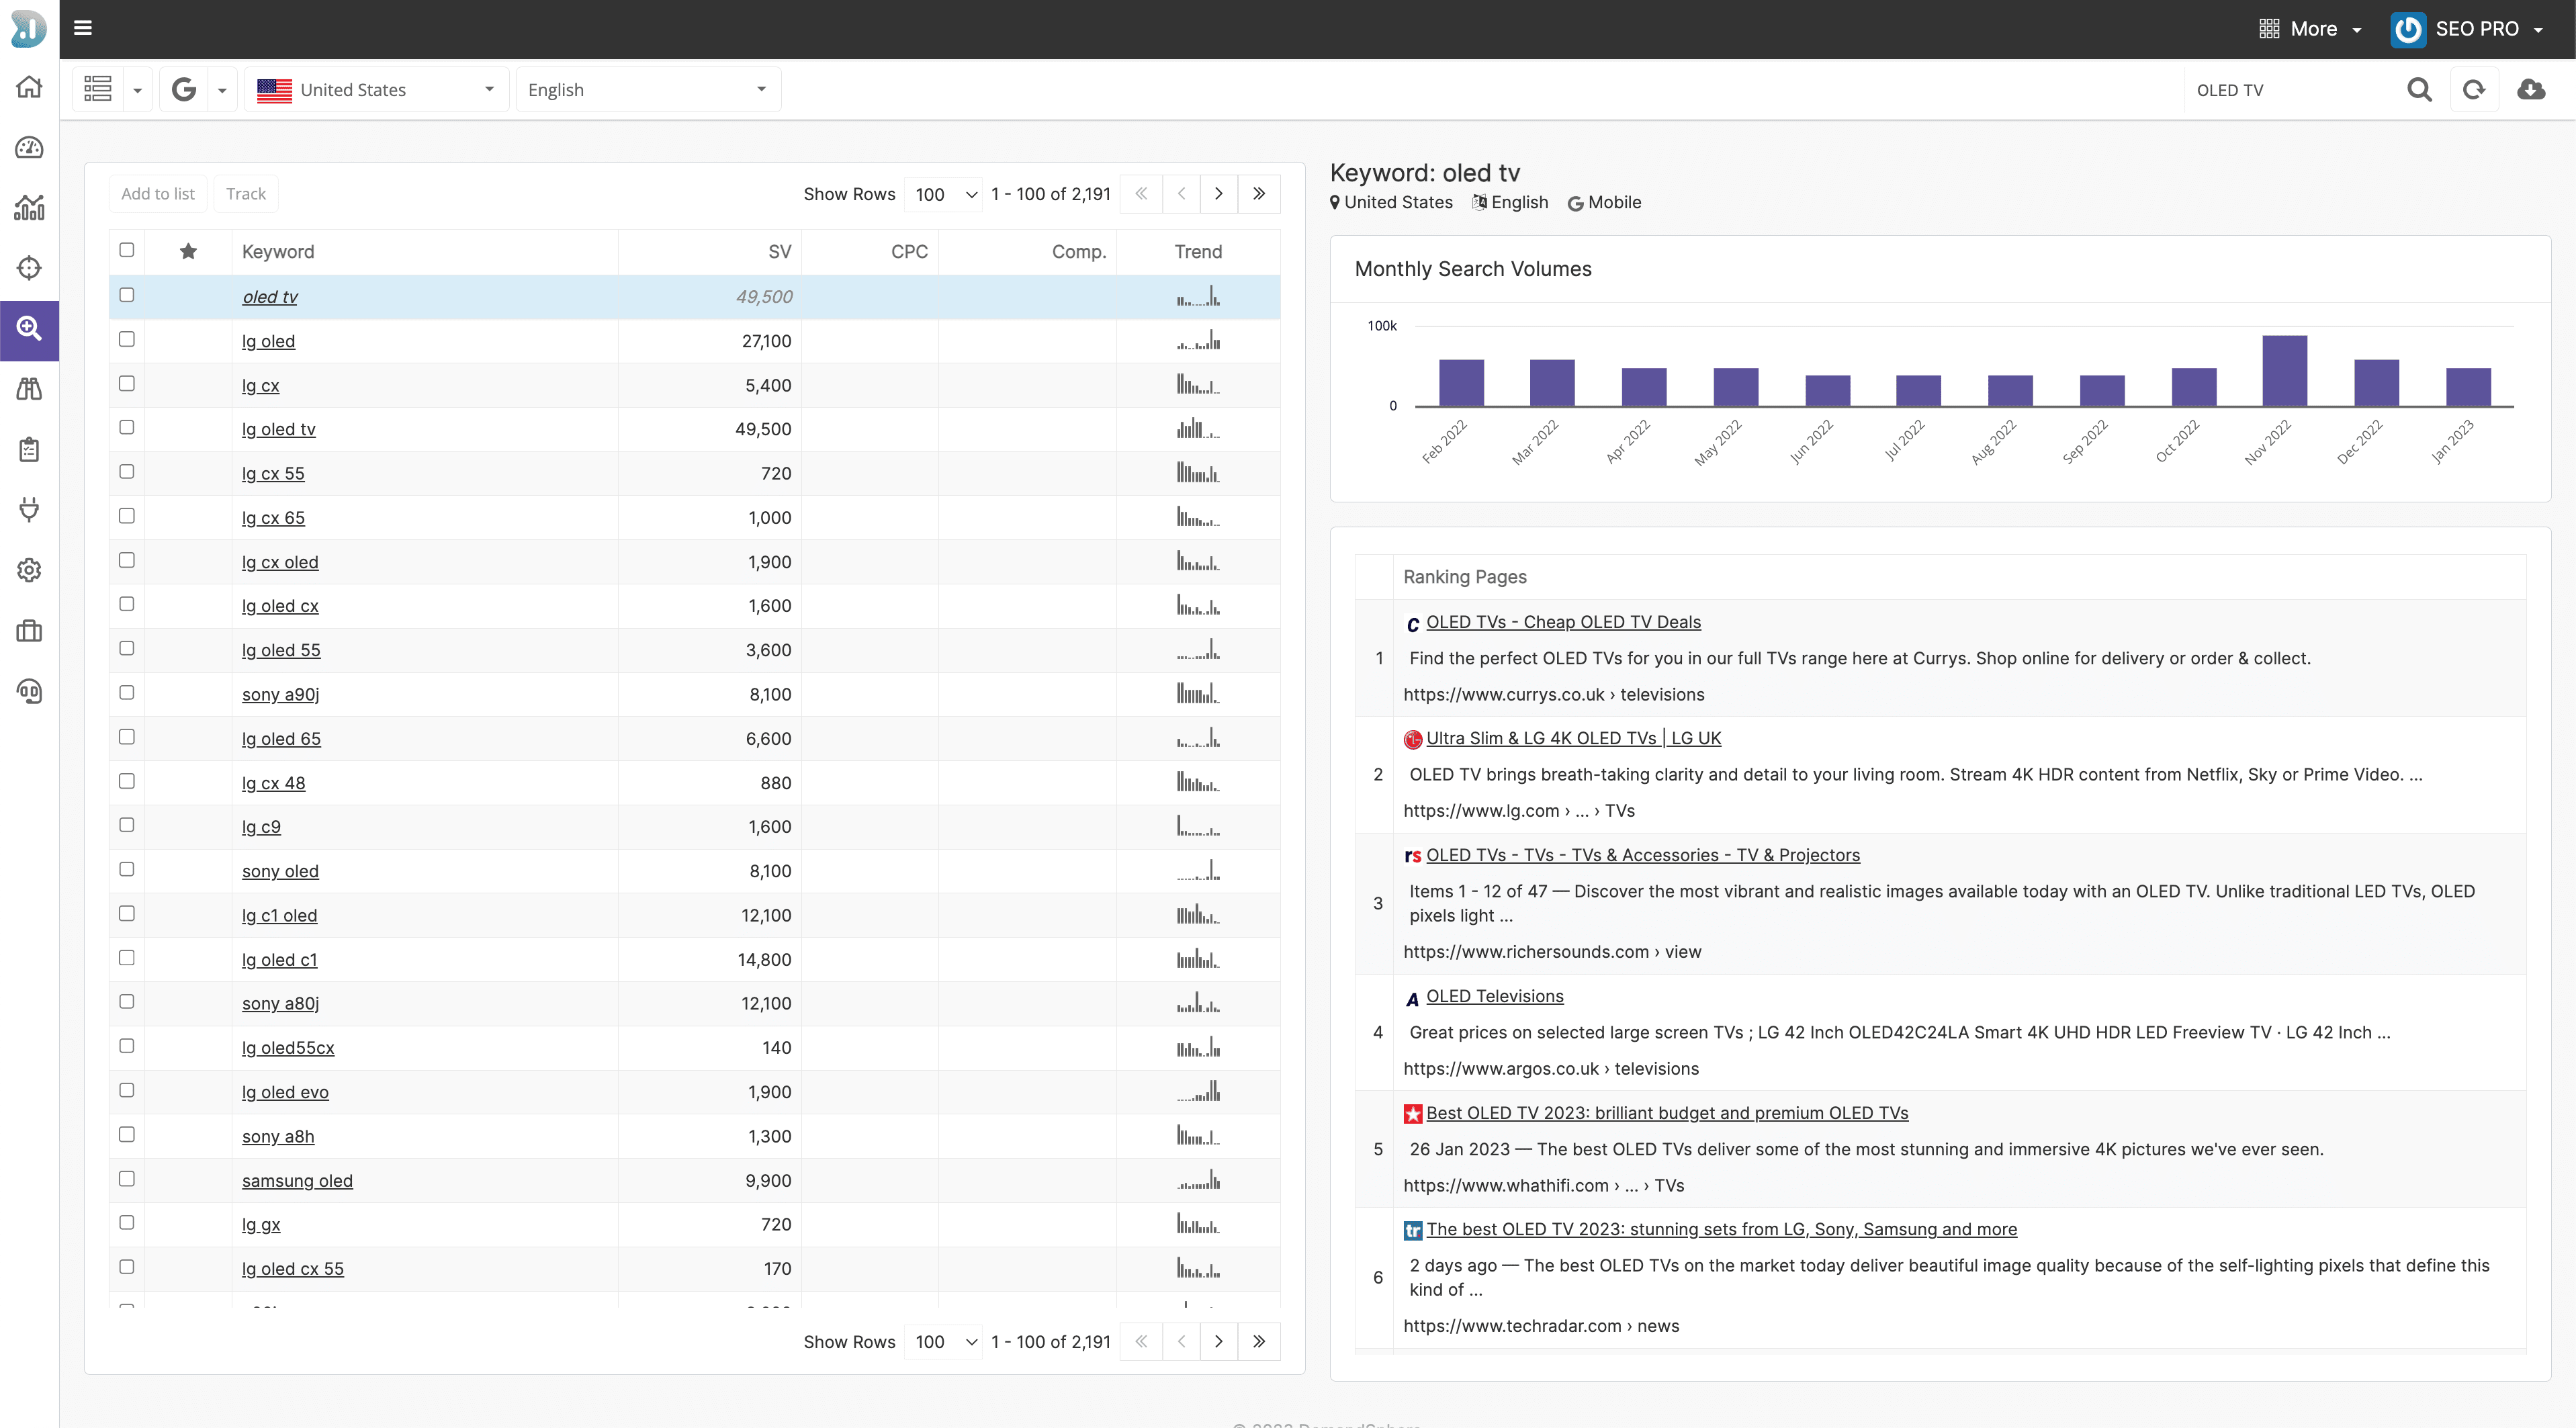Go to next page in top pagination

click(1219, 194)
